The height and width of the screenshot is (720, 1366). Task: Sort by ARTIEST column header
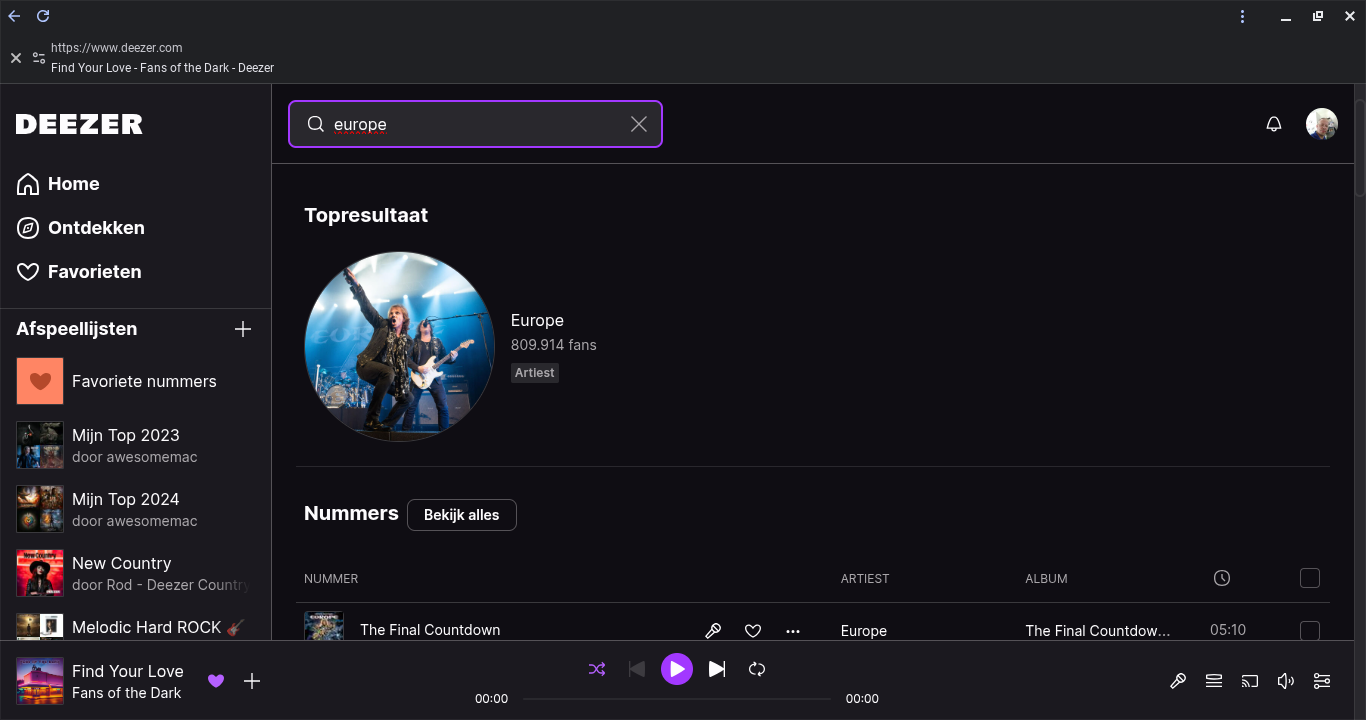pyautogui.click(x=865, y=578)
